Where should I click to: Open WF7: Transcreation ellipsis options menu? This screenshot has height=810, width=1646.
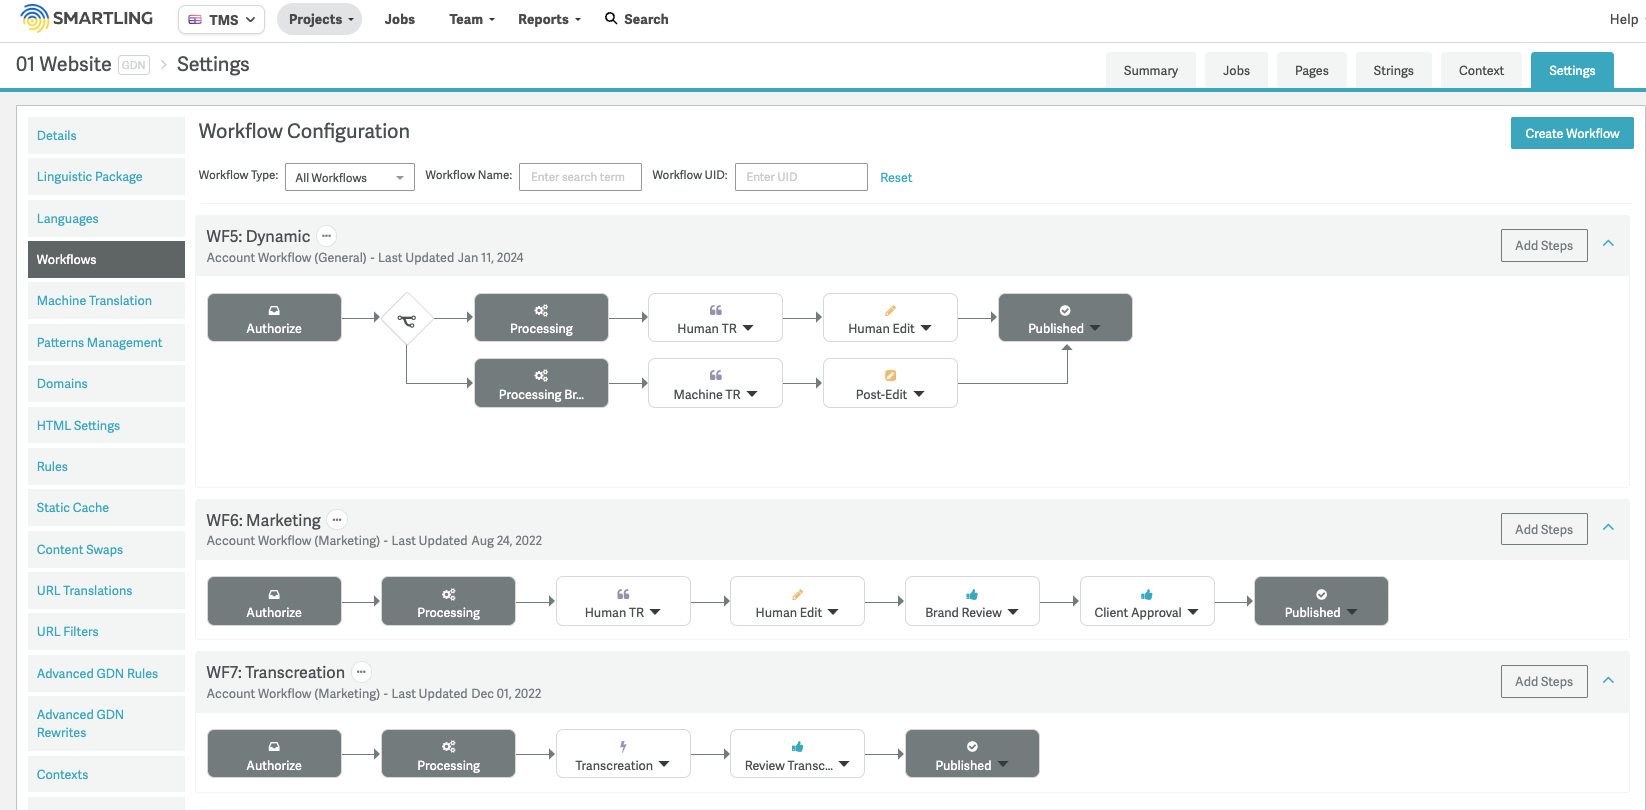click(361, 672)
